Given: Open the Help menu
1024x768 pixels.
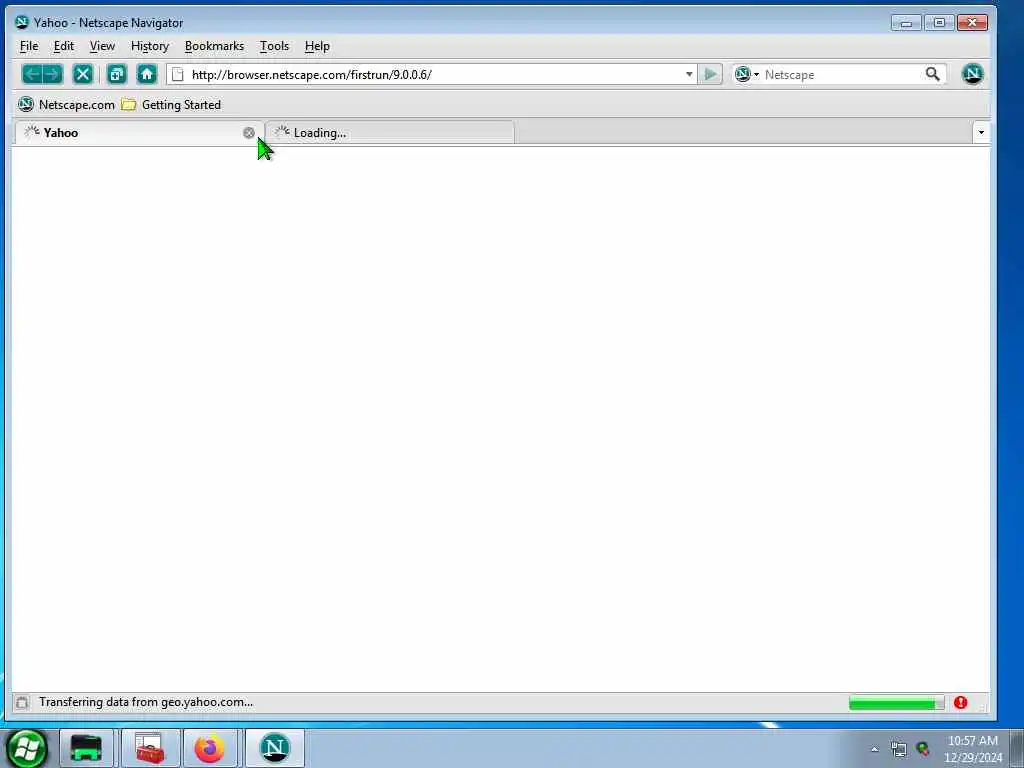Looking at the screenshot, I should 317,46.
